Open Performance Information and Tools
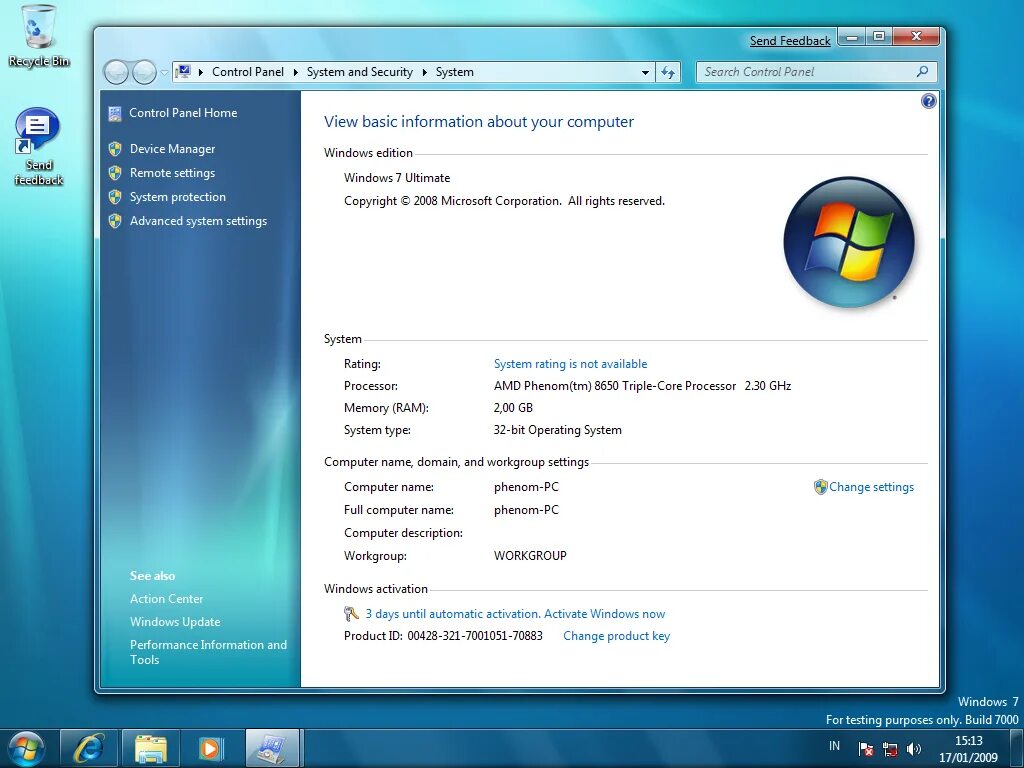 208,652
